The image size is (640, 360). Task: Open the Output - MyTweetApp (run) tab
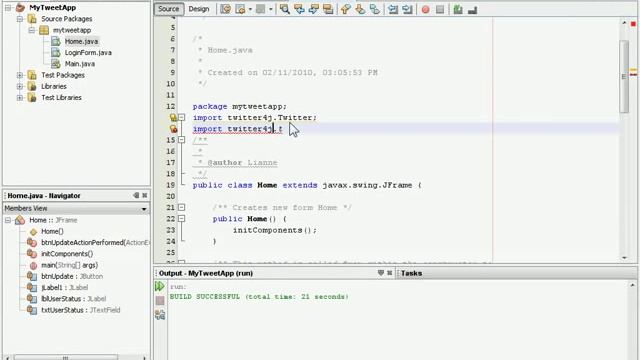[206, 273]
